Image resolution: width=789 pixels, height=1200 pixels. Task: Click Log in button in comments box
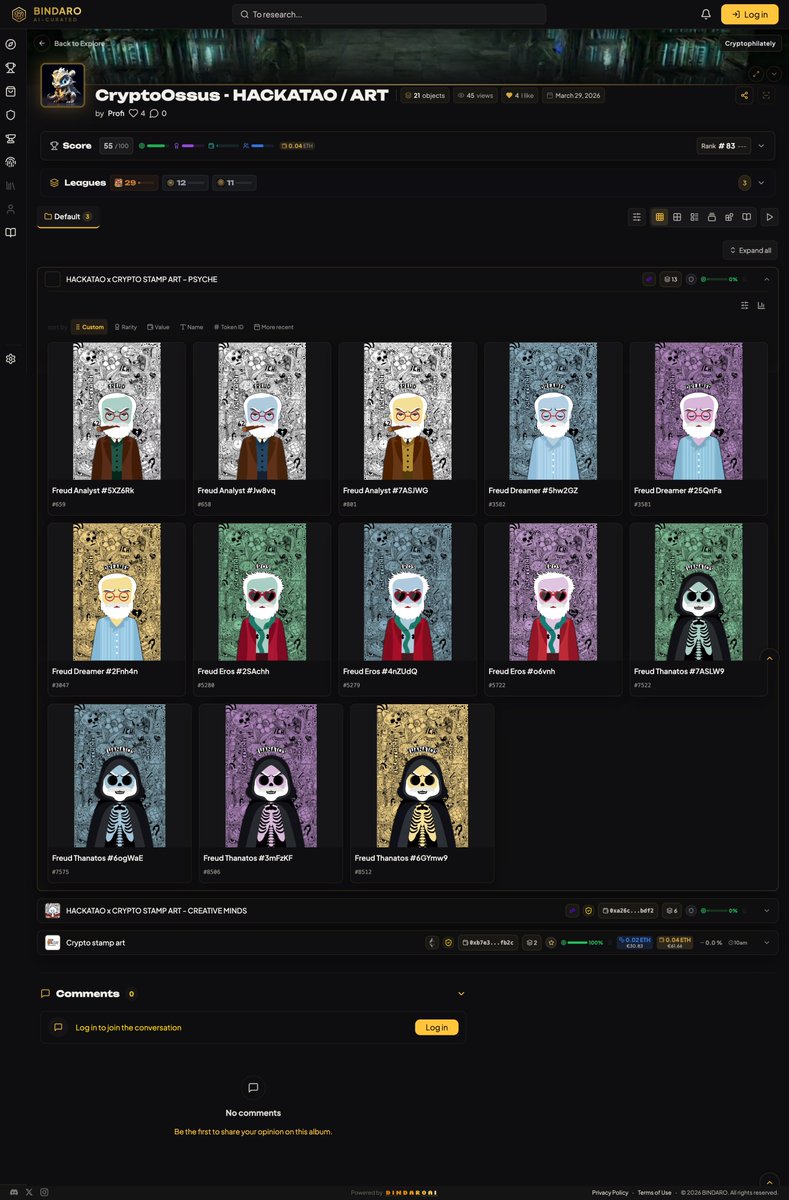[x=437, y=1027]
